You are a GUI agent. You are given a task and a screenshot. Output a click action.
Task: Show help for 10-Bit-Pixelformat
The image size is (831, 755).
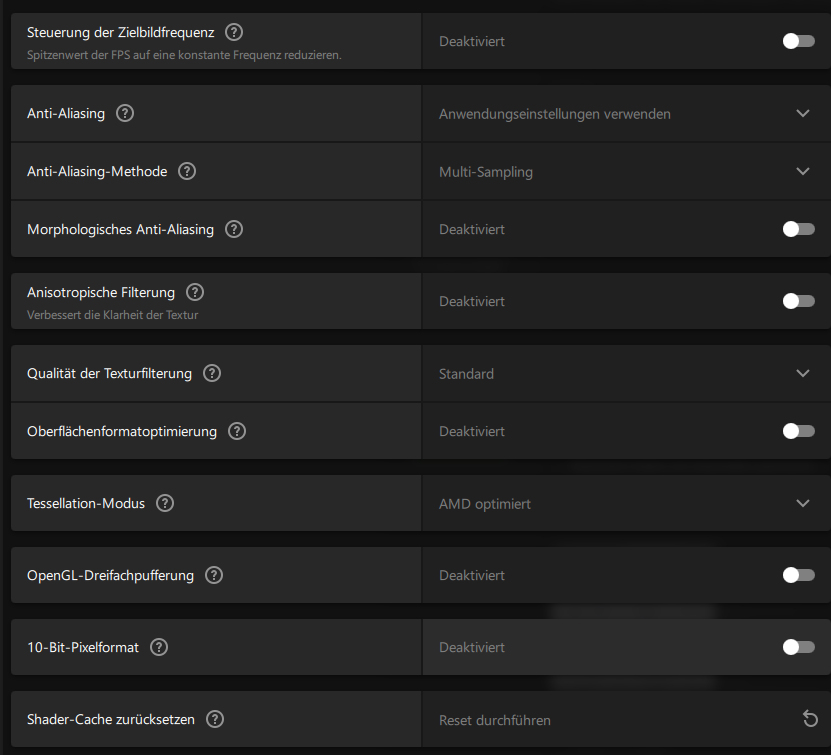click(159, 647)
